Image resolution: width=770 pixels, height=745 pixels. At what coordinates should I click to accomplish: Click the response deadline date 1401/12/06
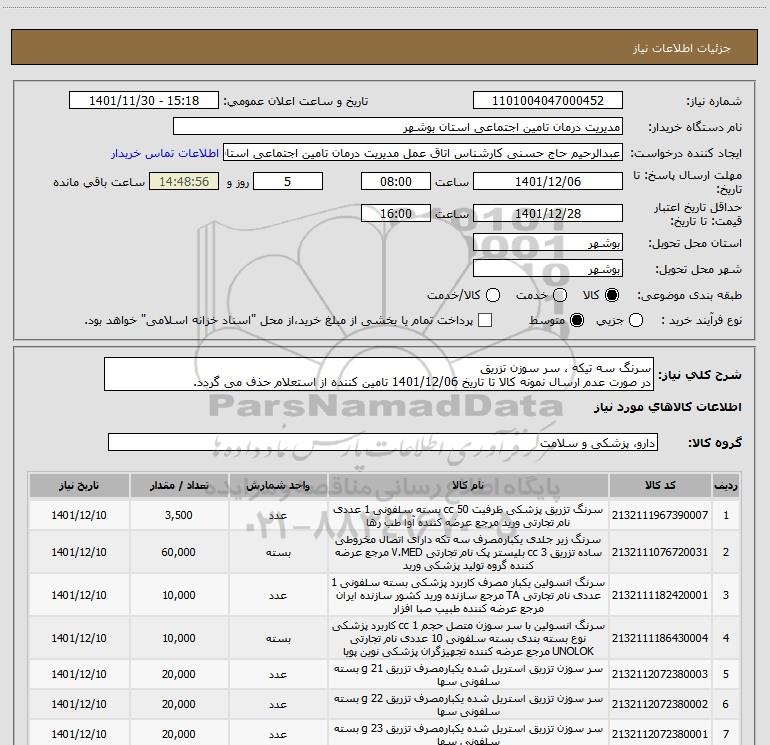click(548, 181)
